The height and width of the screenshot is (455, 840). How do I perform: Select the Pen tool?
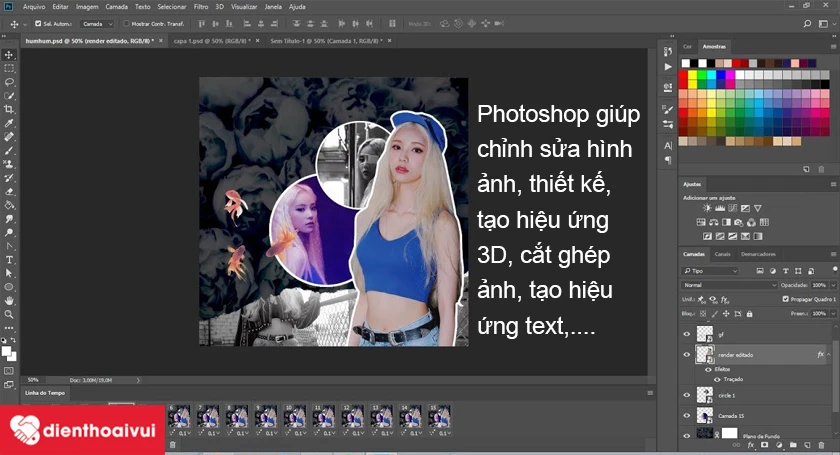pyautogui.click(x=9, y=246)
